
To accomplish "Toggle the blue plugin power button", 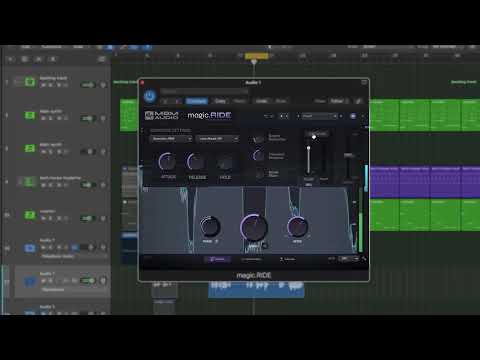I will tap(150, 96).
